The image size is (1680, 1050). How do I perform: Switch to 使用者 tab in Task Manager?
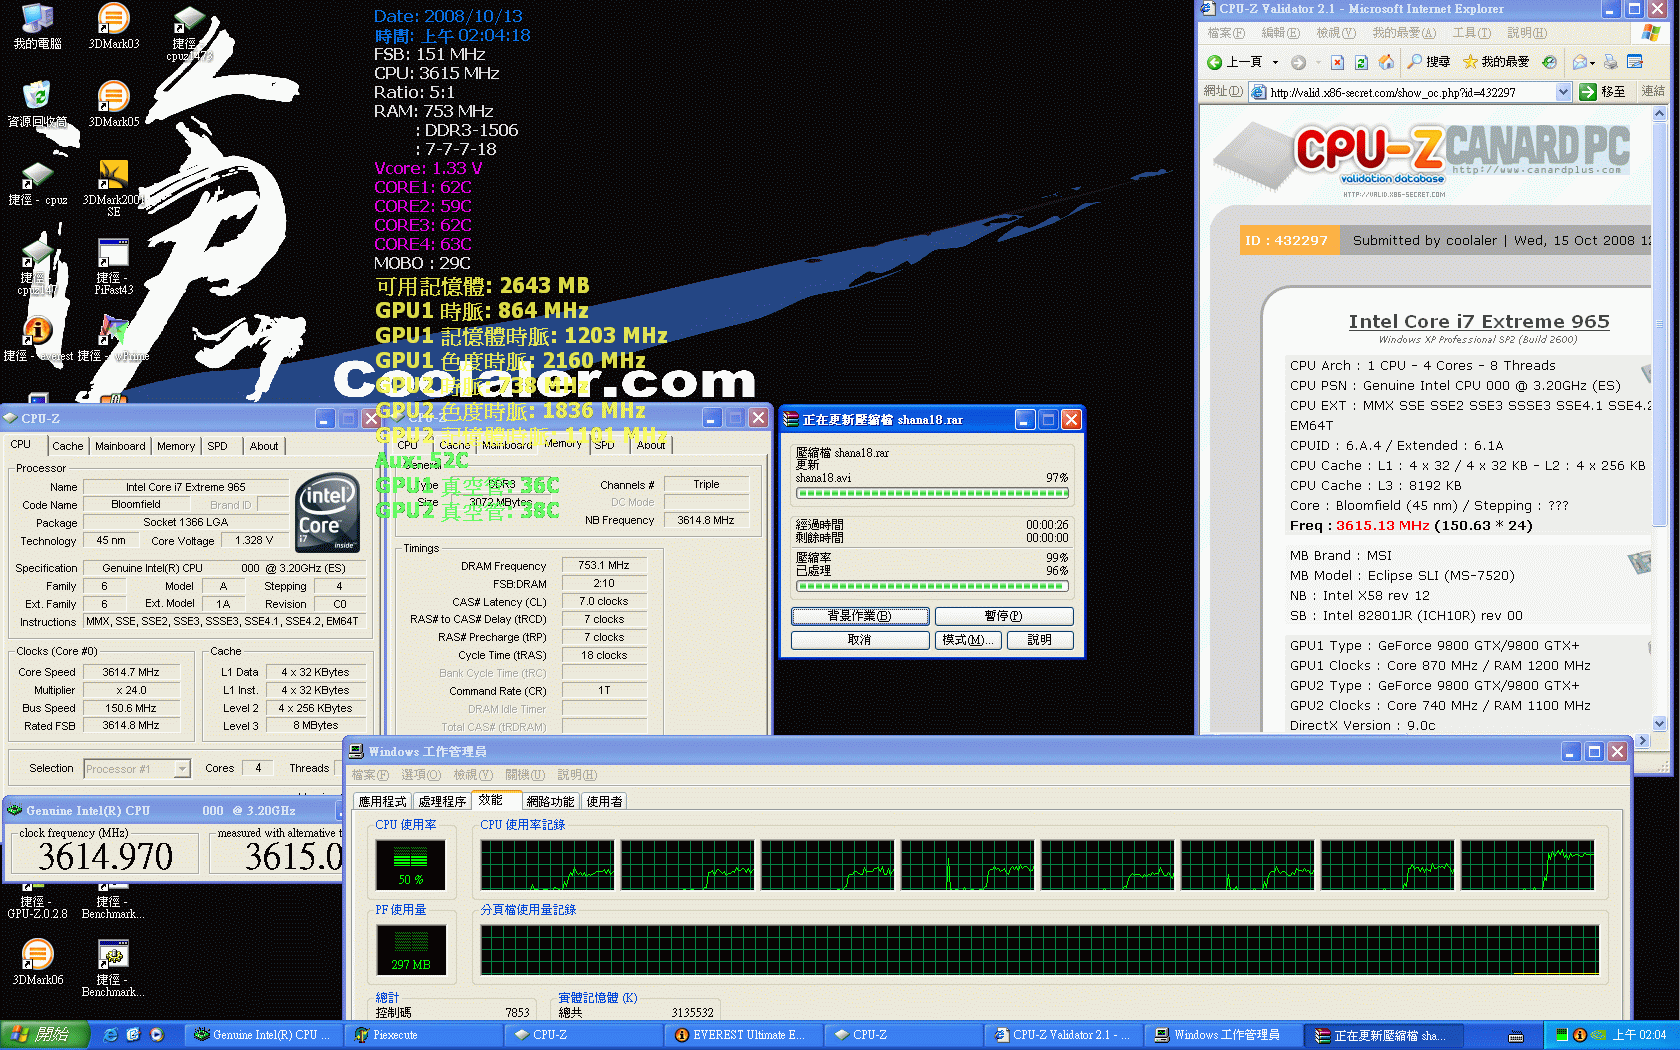(604, 801)
